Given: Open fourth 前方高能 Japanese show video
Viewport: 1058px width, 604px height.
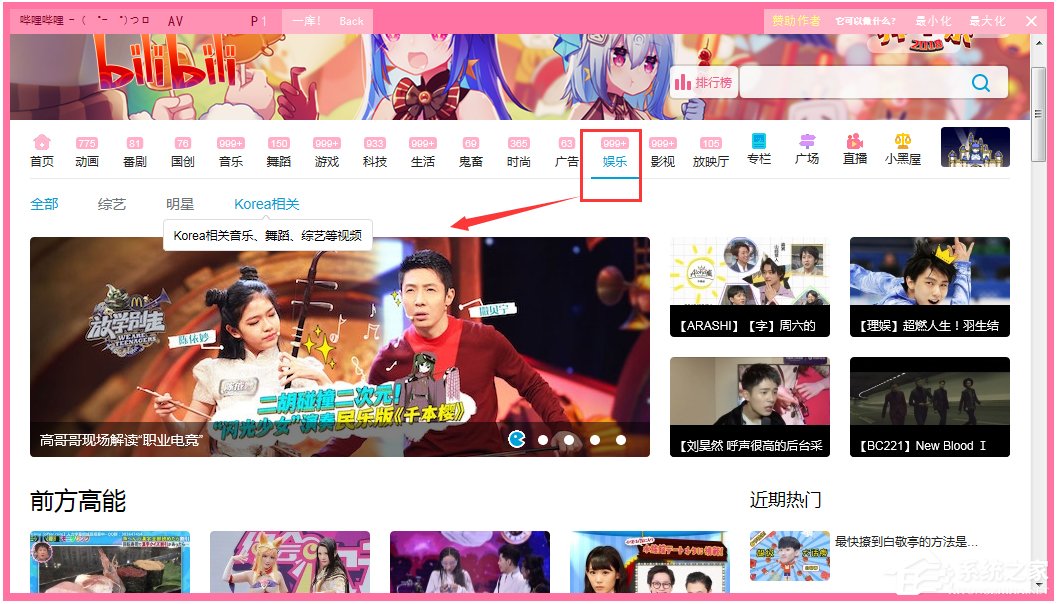Looking at the screenshot, I should [650, 561].
